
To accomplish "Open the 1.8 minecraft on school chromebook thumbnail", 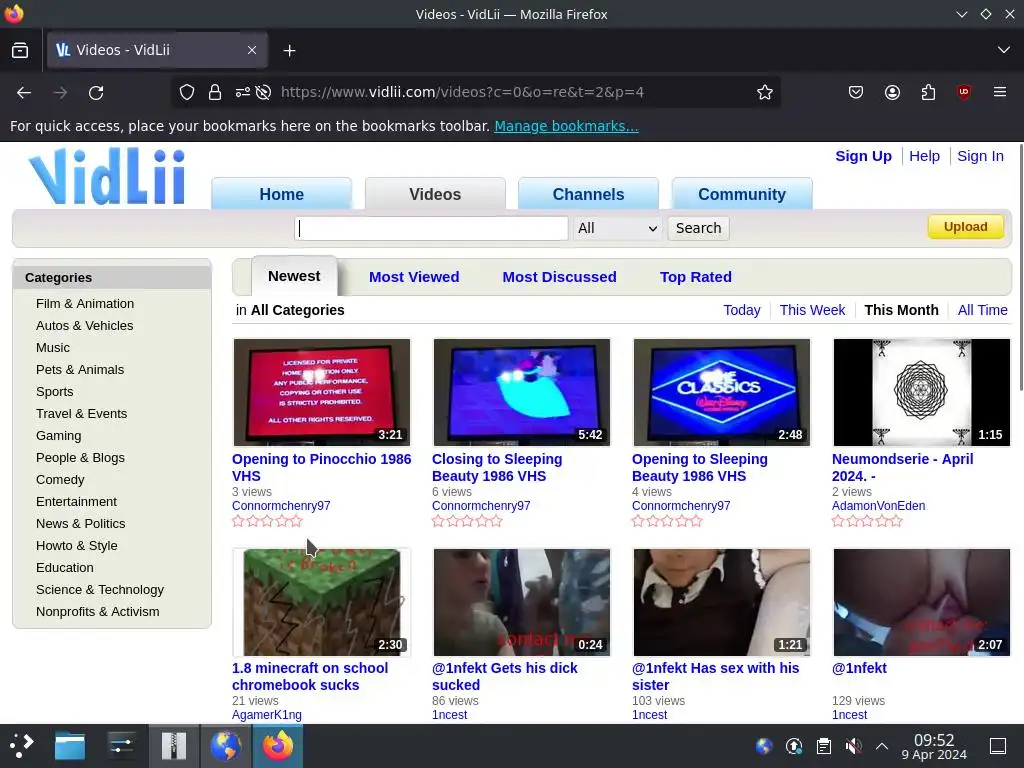I will tap(321, 602).
